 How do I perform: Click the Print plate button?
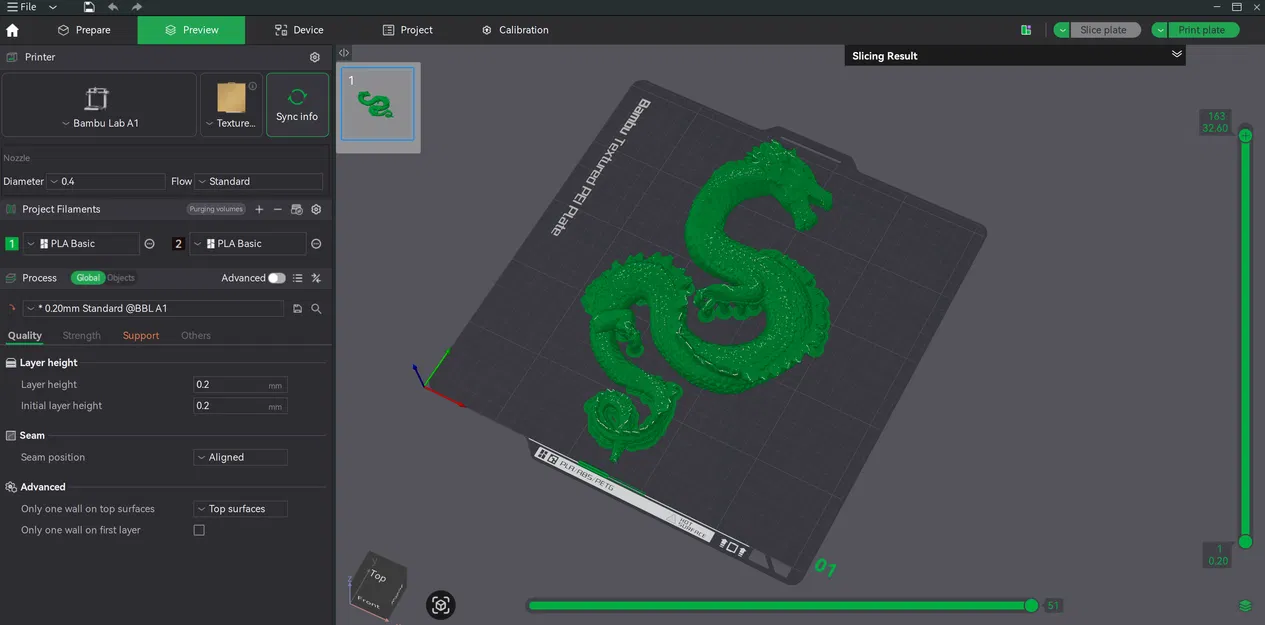click(1203, 30)
